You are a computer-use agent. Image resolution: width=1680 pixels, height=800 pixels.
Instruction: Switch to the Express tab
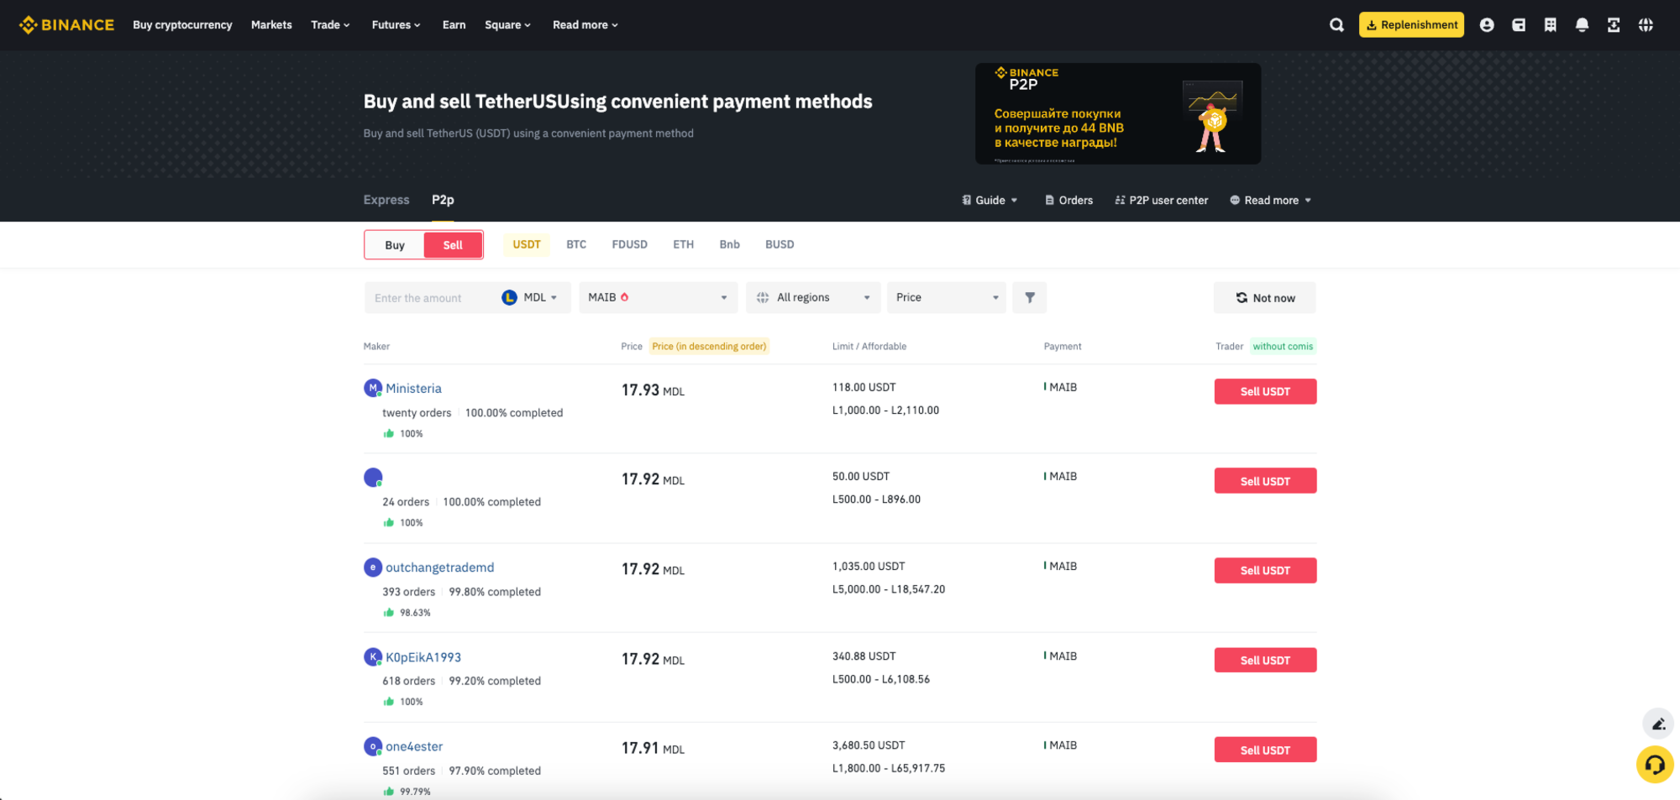pyautogui.click(x=386, y=200)
